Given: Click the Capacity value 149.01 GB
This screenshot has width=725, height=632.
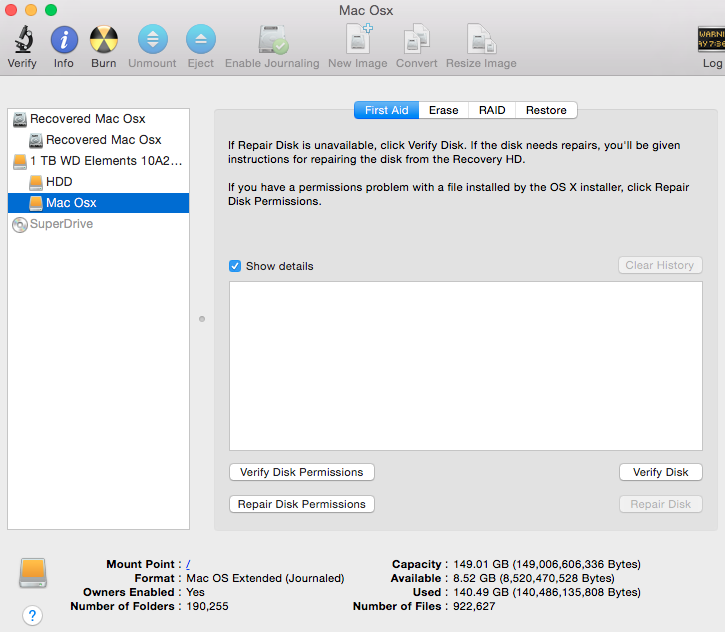Looking at the screenshot, I should tap(547, 564).
